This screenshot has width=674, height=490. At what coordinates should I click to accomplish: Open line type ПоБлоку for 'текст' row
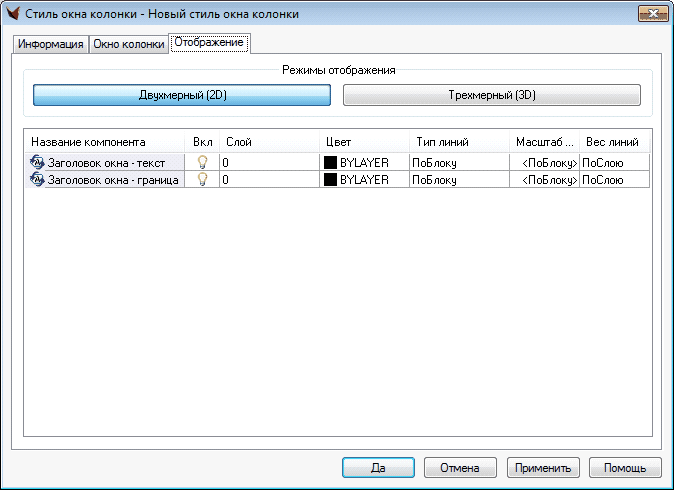[x=458, y=161]
